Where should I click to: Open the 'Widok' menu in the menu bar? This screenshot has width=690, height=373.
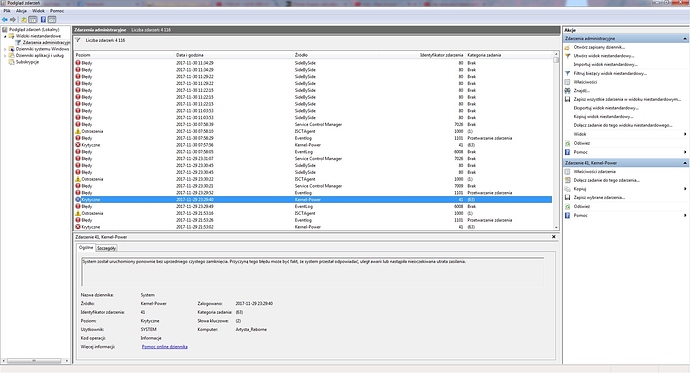pyautogui.click(x=38, y=11)
